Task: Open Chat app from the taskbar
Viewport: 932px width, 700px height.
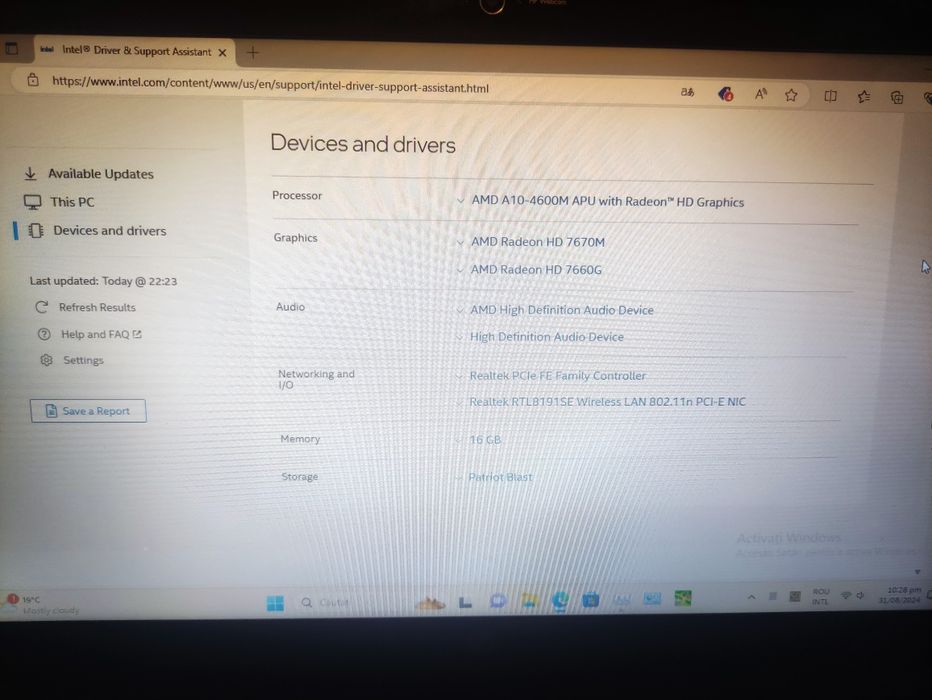Action: pyautogui.click(x=498, y=601)
